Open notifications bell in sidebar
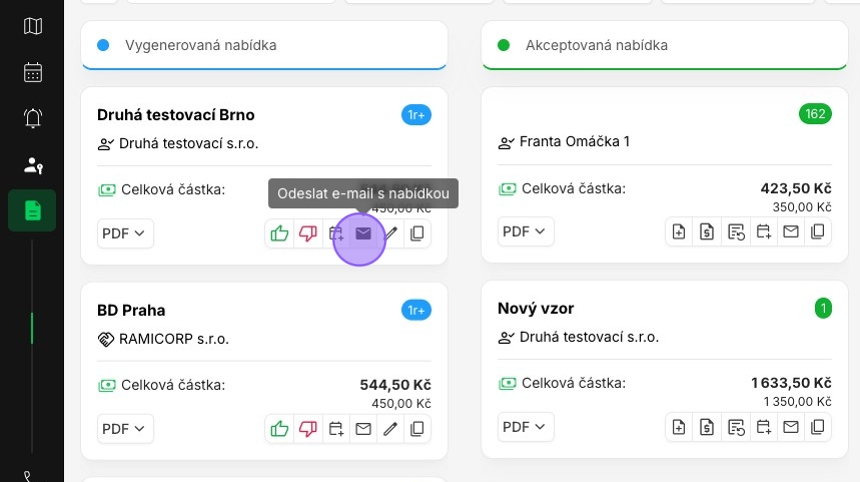 click(x=33, y=118)
